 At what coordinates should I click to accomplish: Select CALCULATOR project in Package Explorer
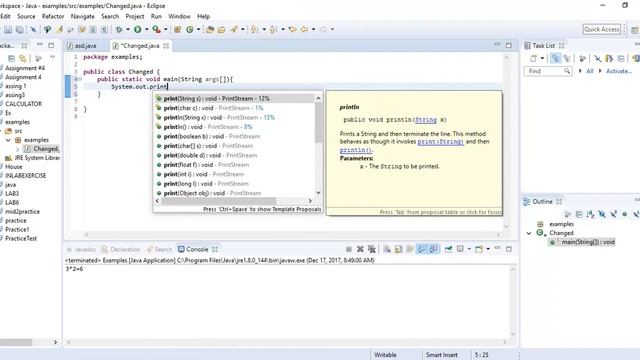23,104
